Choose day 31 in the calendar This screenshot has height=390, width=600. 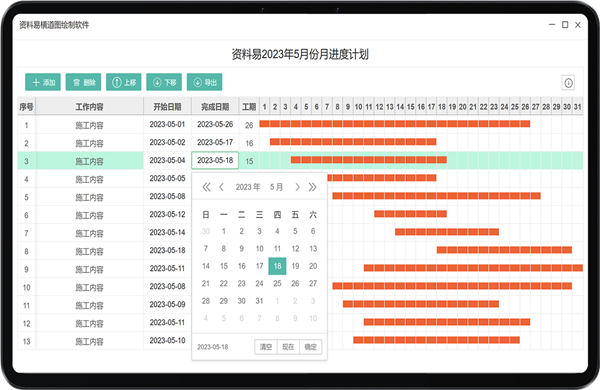[x=259, y=301]
